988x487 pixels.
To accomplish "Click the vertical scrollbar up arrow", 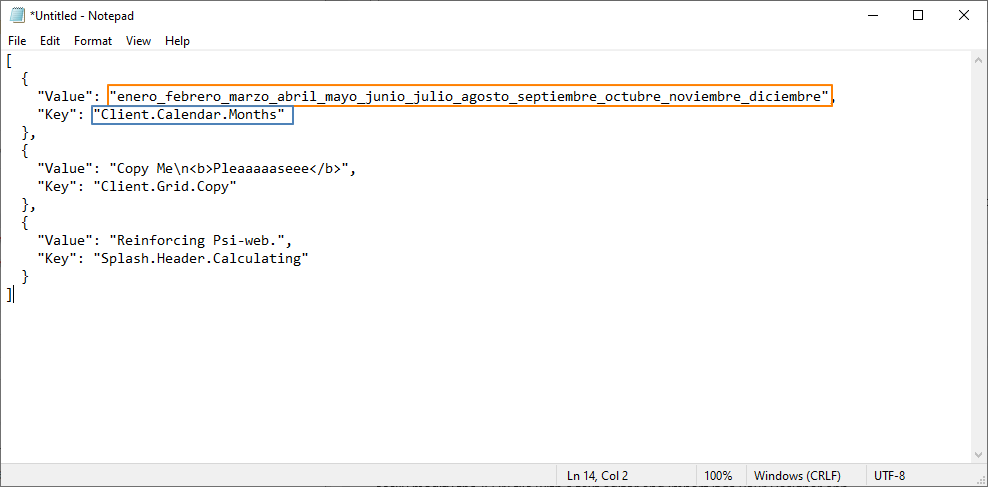I will (979, 60).
